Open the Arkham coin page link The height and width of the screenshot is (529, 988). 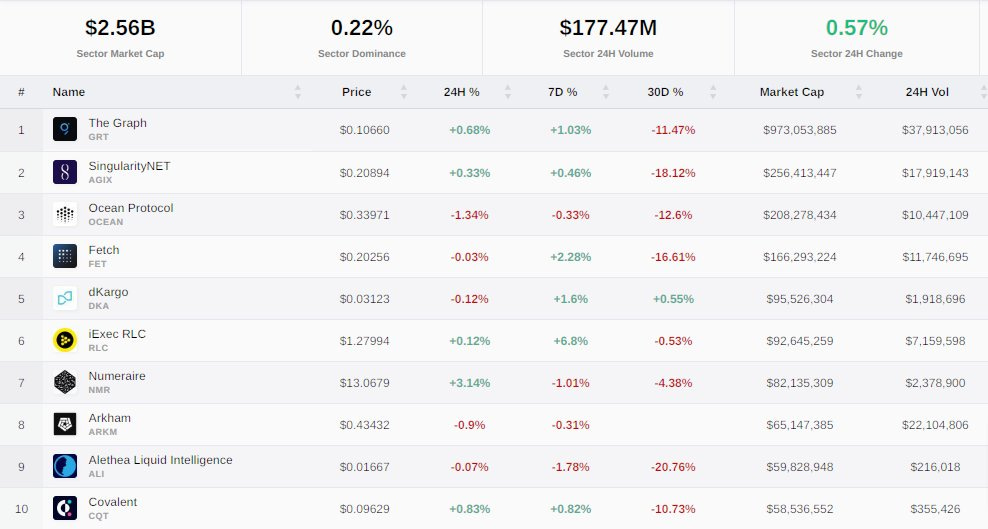coord(110,418)
